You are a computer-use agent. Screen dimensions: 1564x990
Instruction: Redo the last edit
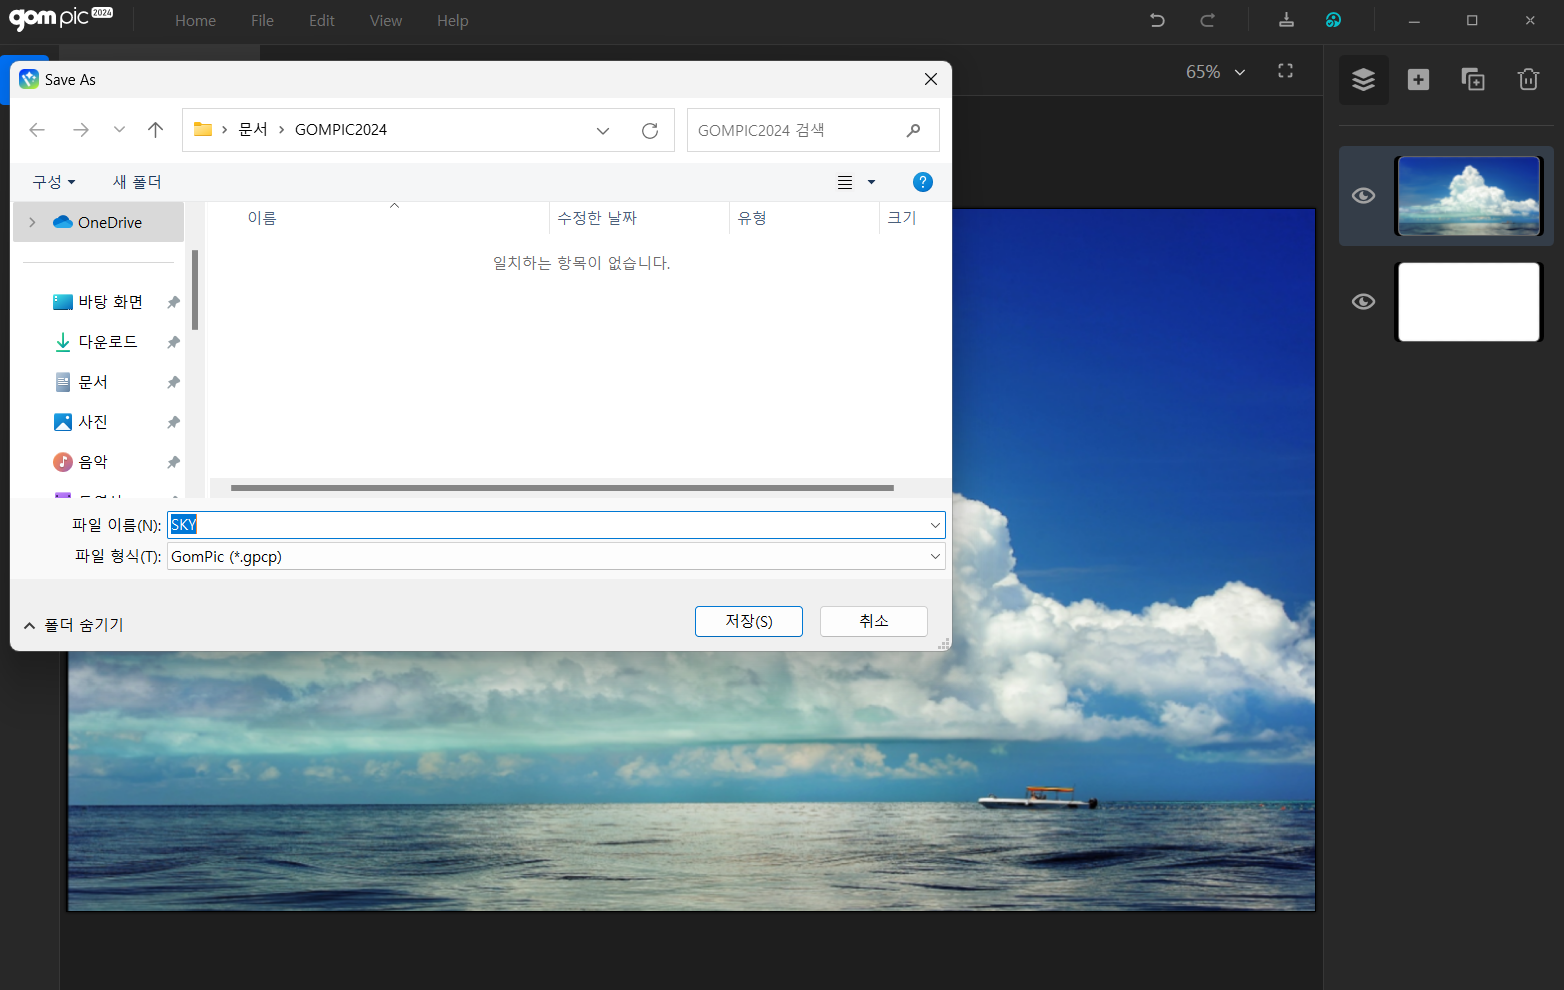(x=1207, y=20)
